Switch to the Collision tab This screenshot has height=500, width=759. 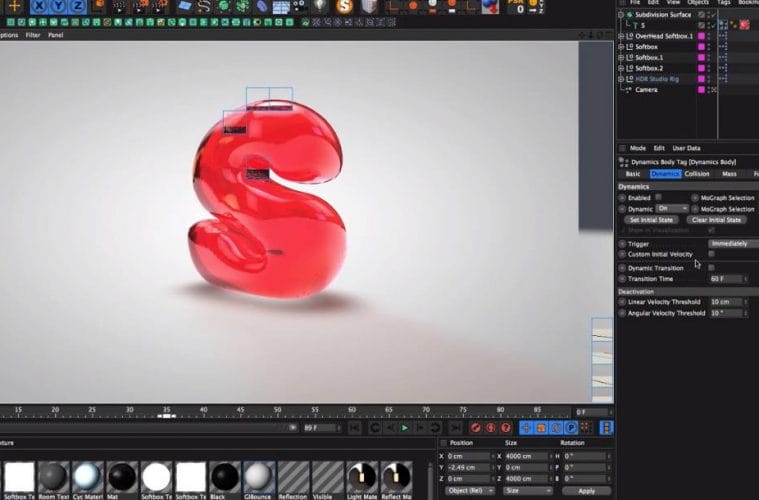pos(697,174)
